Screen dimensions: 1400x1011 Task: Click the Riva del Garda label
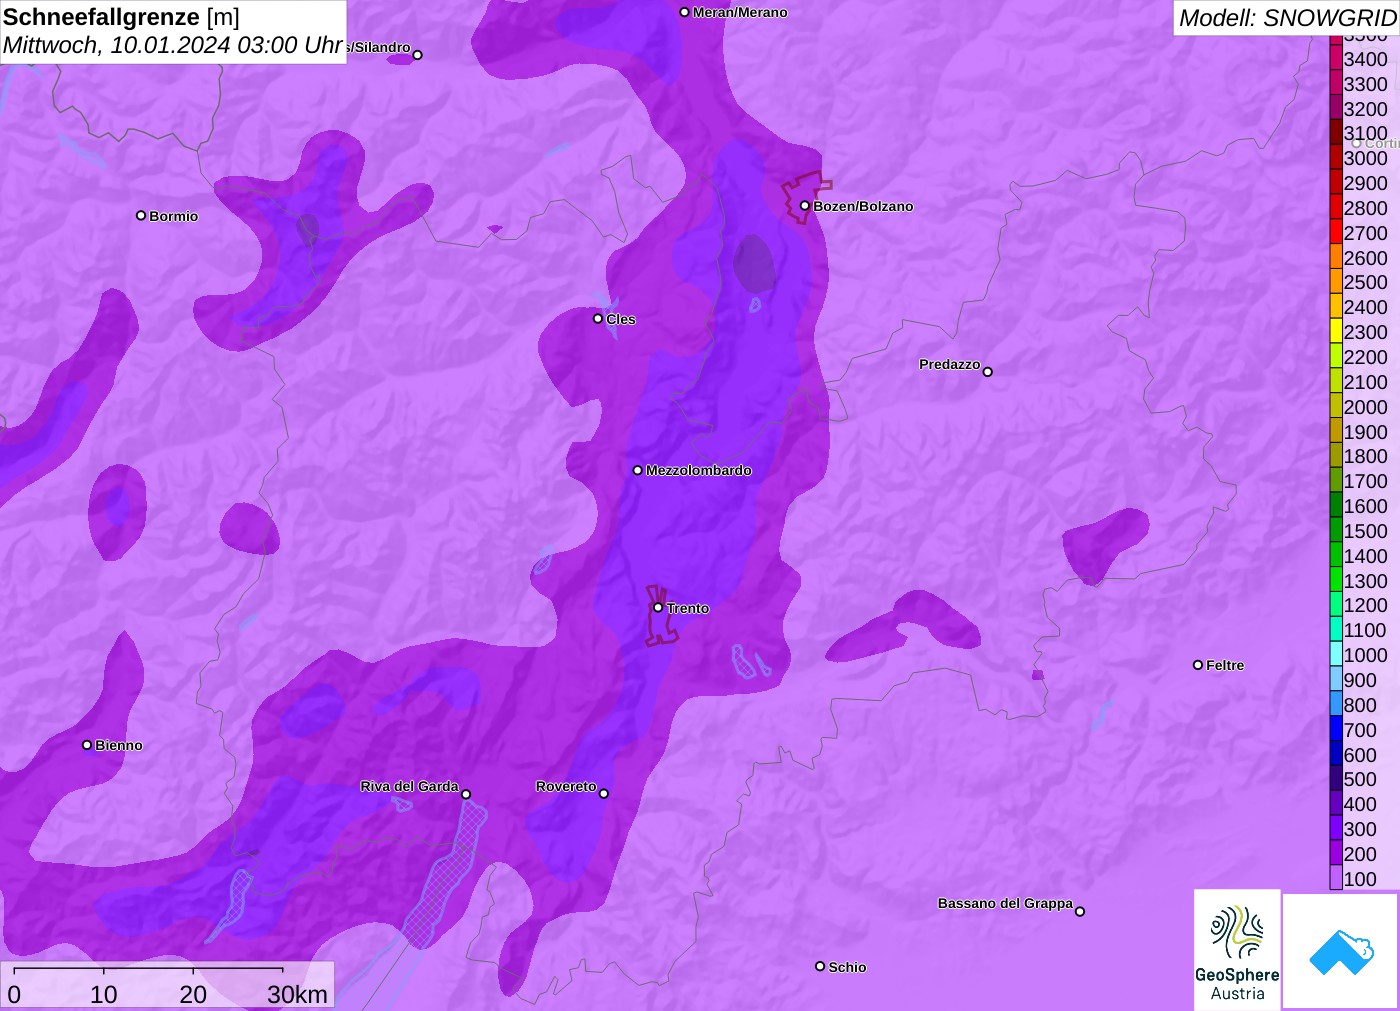point(409,786)
